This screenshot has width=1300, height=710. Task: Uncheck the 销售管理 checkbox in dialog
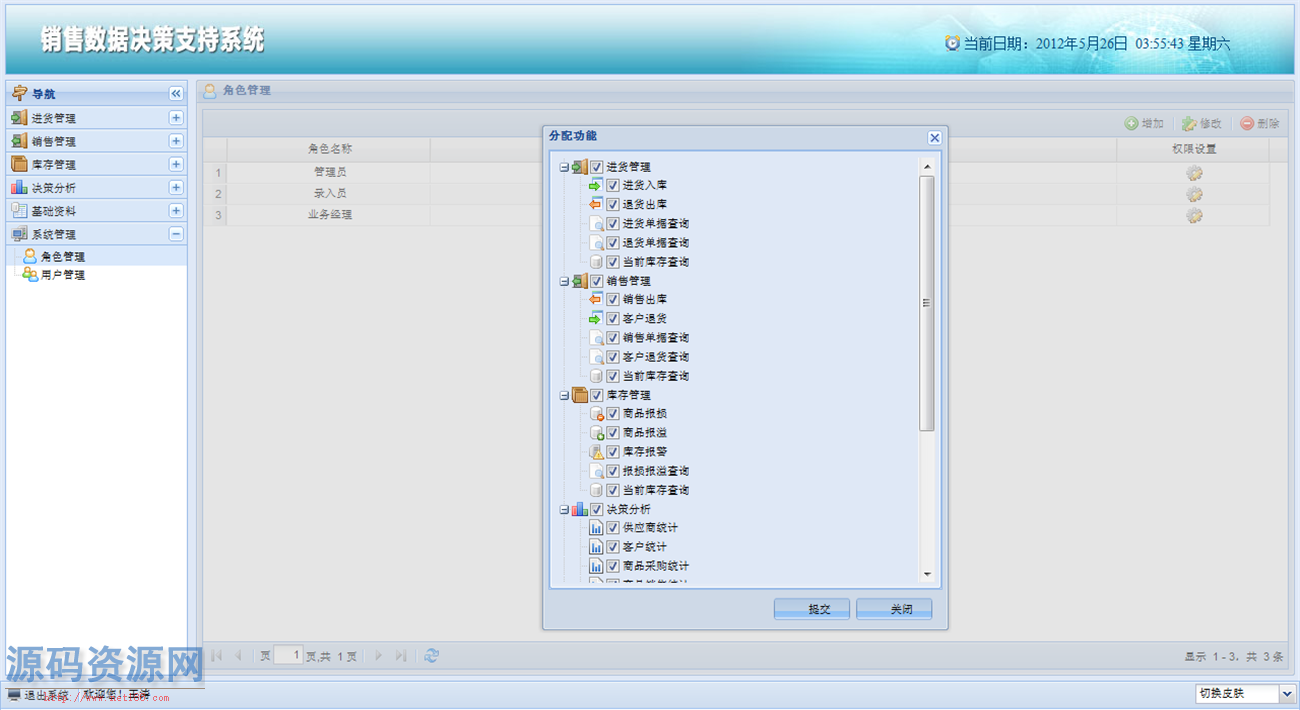click(x=597, y=281)
